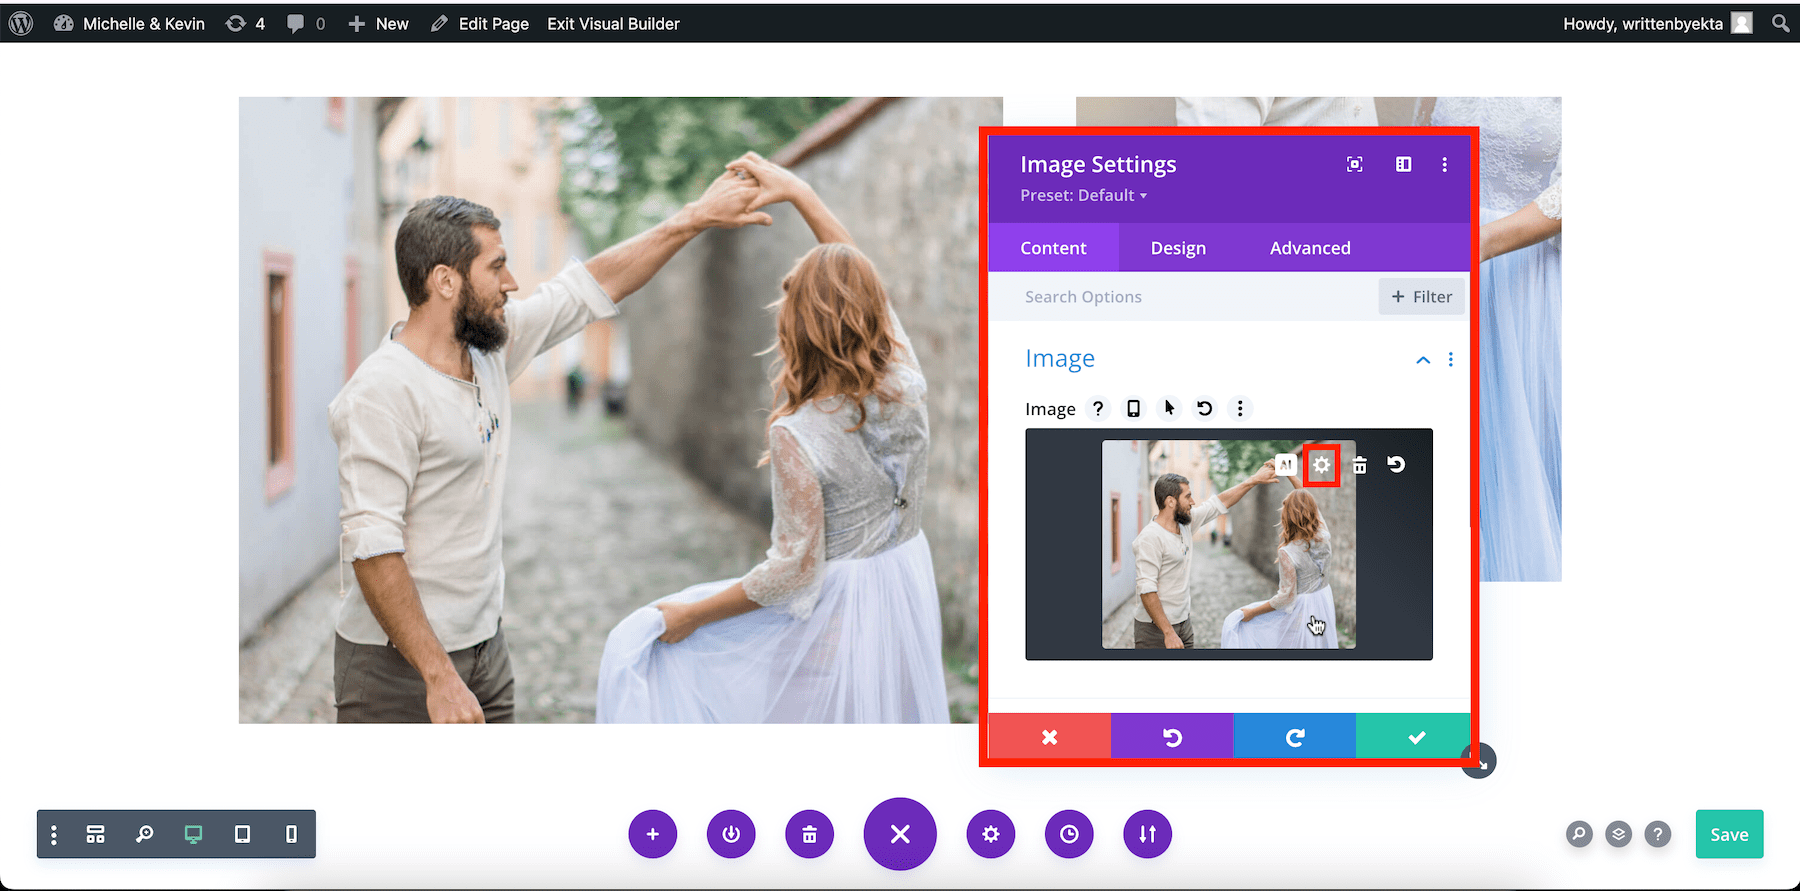
Task: Open Image field three-dot options
Action: click(x=1240, y=408)
